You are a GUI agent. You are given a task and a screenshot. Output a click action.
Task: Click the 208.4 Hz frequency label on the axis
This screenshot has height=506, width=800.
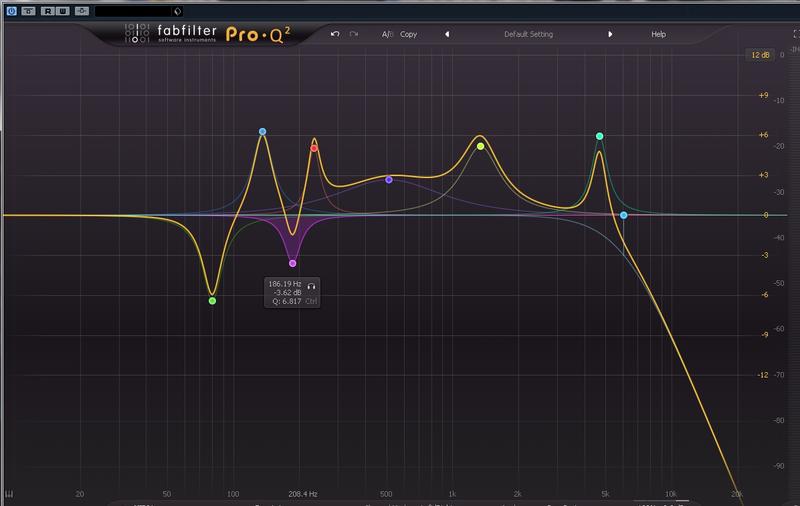click(x=303, y=494)
